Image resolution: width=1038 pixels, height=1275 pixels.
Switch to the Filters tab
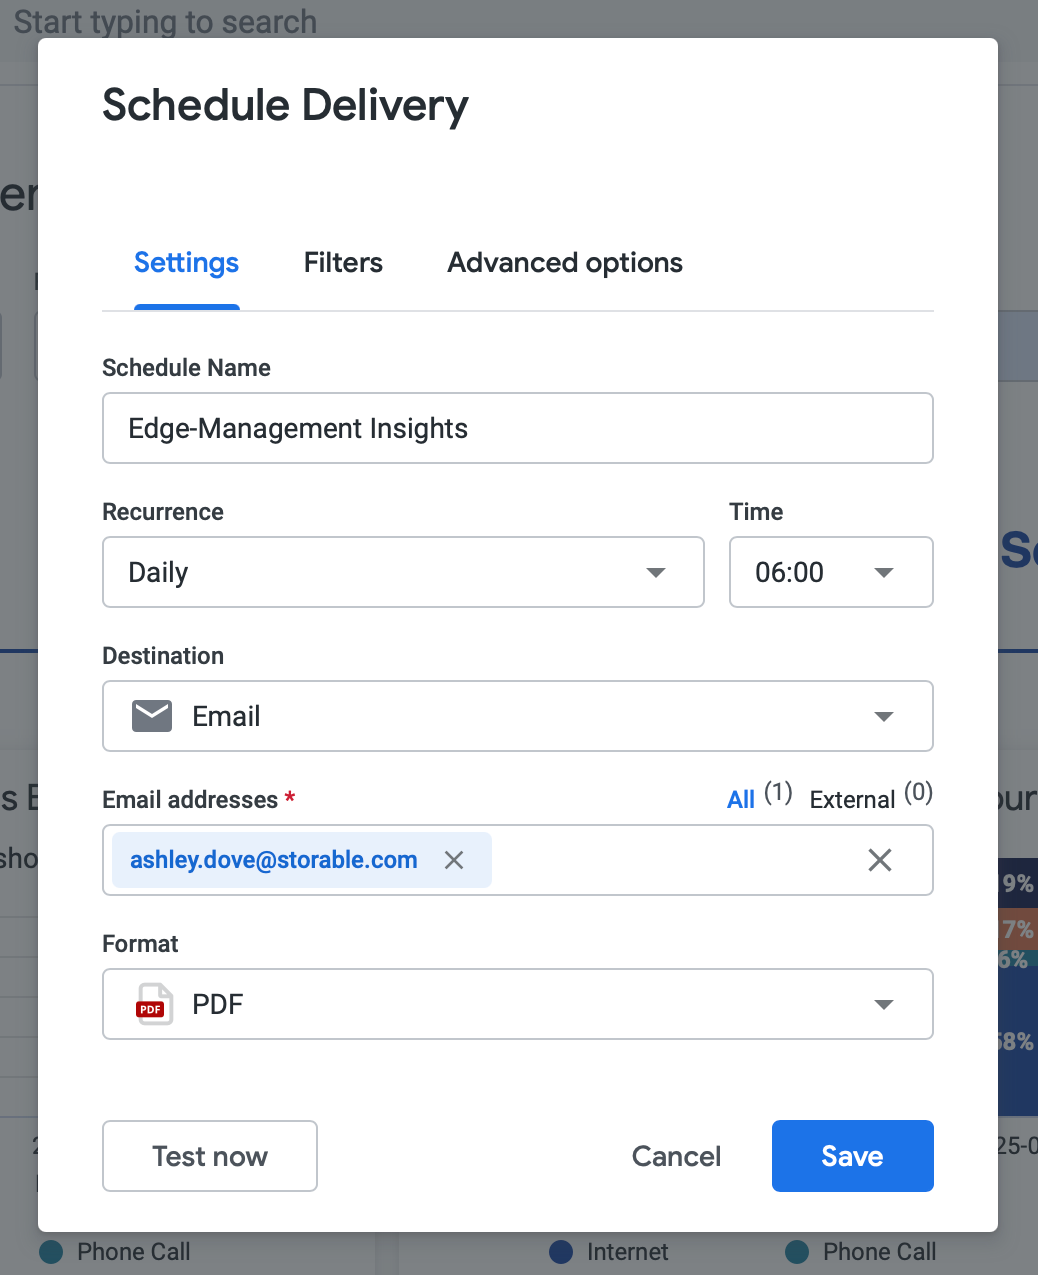(343, 263)
